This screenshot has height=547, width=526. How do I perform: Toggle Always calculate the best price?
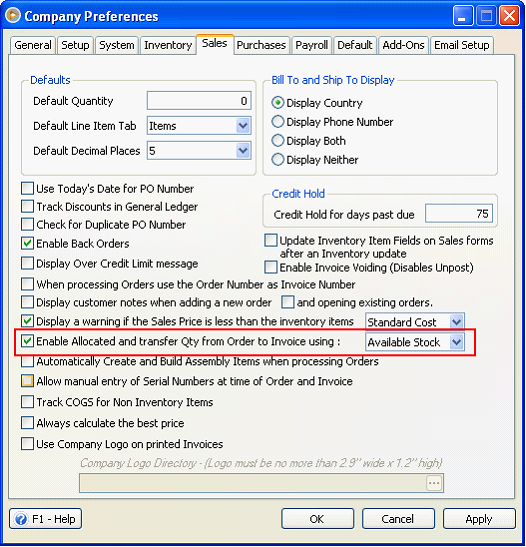pos(28,423)
